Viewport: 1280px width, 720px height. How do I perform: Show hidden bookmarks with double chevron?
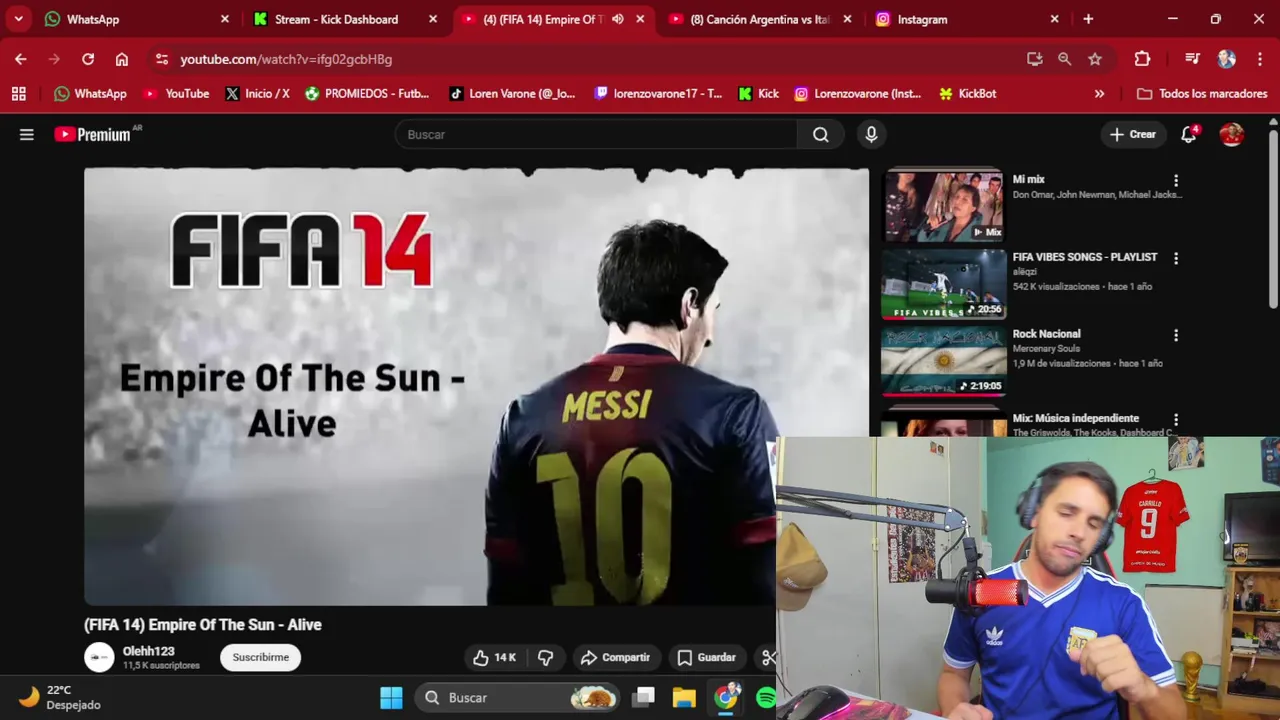click(x=1099, y=93)
